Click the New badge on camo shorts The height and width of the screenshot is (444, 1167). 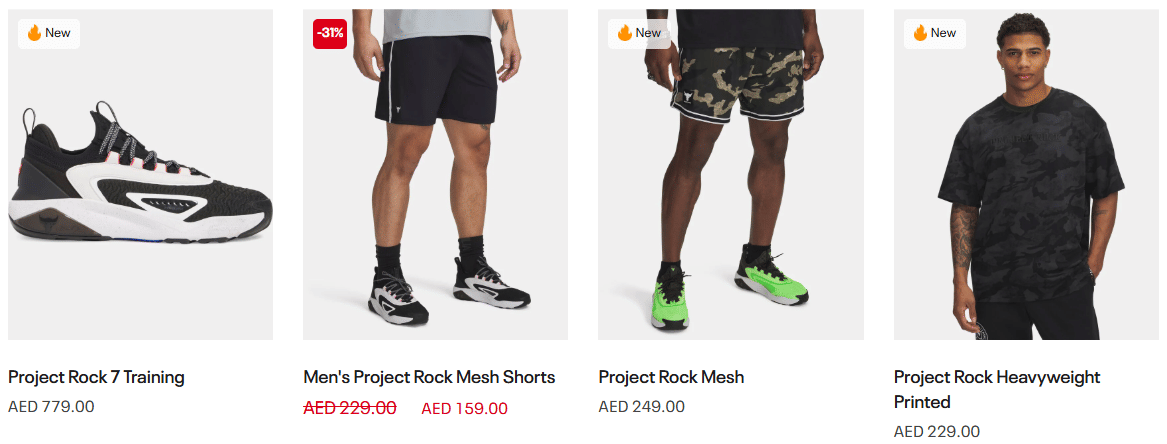pyautogui.click(x=639, y=33)
